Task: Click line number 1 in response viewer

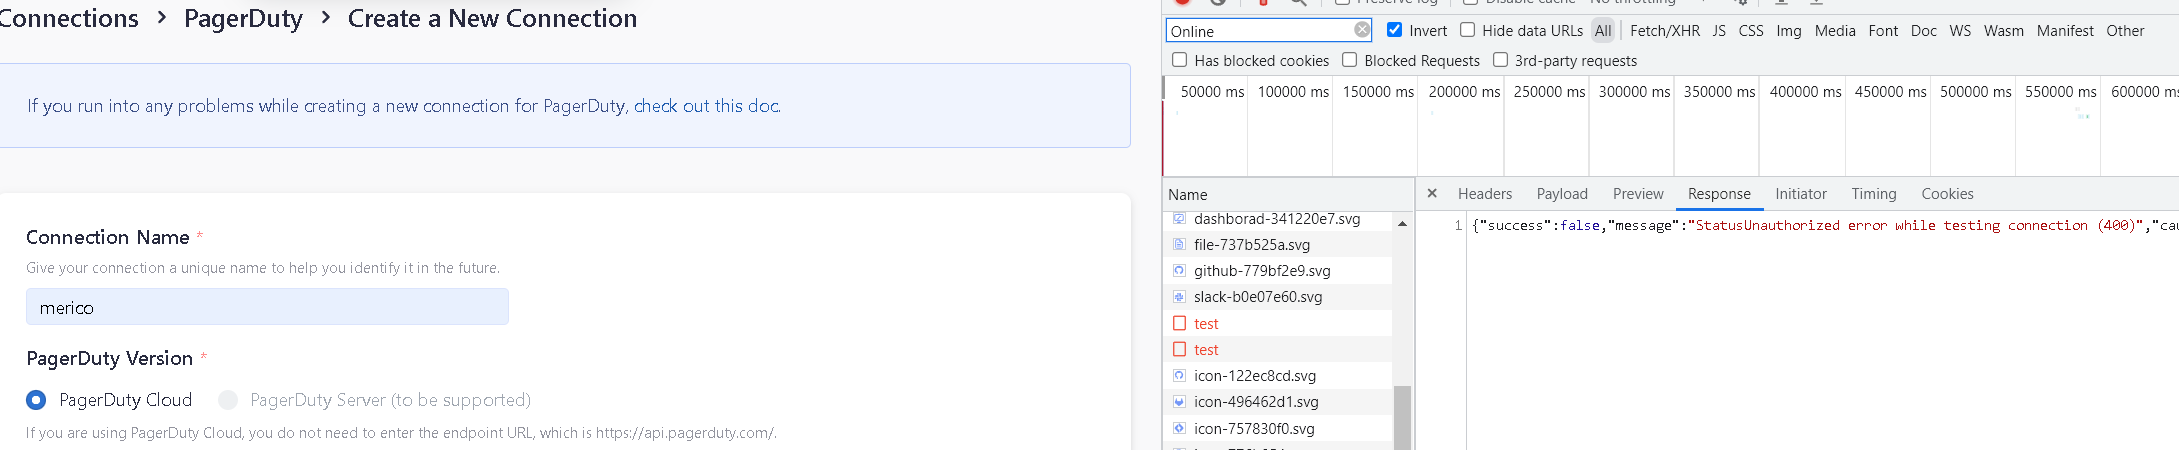Action: pos(1458,225)
